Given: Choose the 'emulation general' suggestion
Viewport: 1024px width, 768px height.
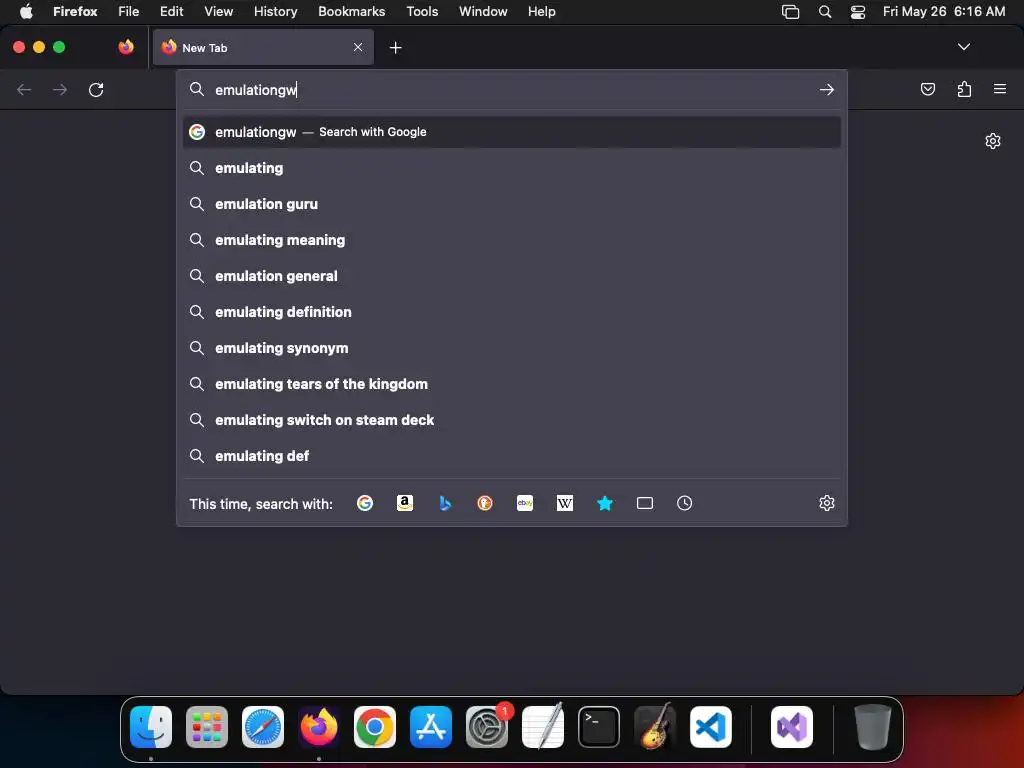Looking at the screenshot, I should click(x=512, y=276).
